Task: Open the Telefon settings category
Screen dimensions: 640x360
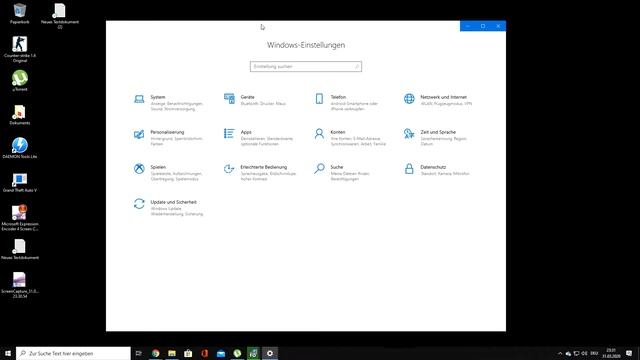Action: (347, 103)
